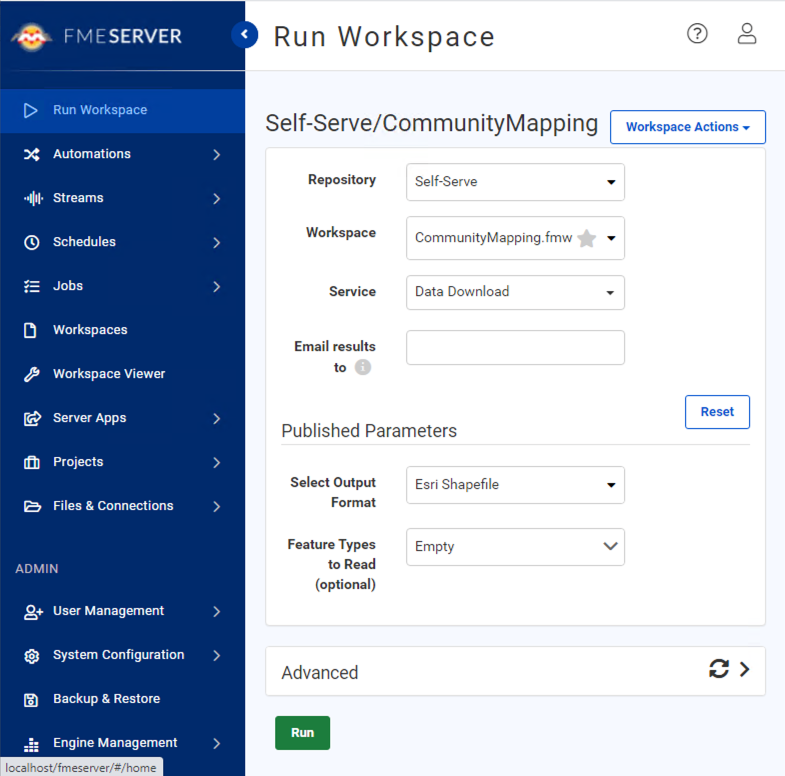Click the Workspaces file icon
Viewport: 785px width, 776px height.
click(30, 330)
